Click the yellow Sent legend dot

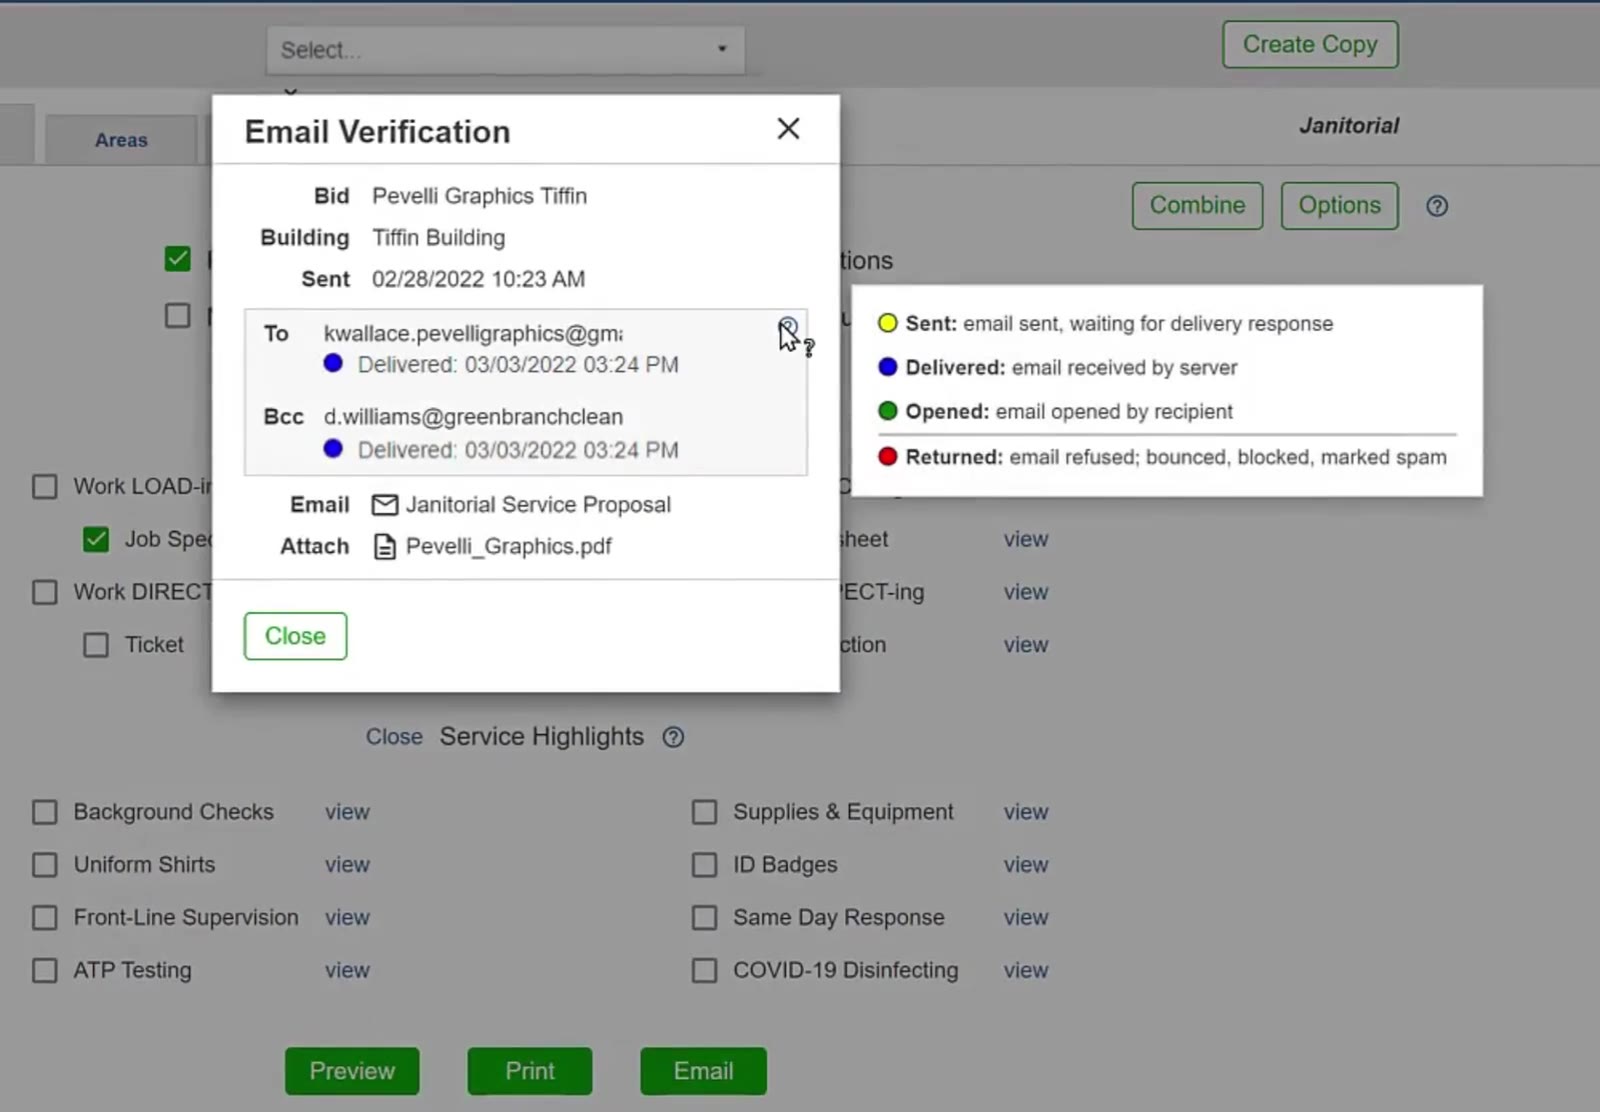click(887, 323)
